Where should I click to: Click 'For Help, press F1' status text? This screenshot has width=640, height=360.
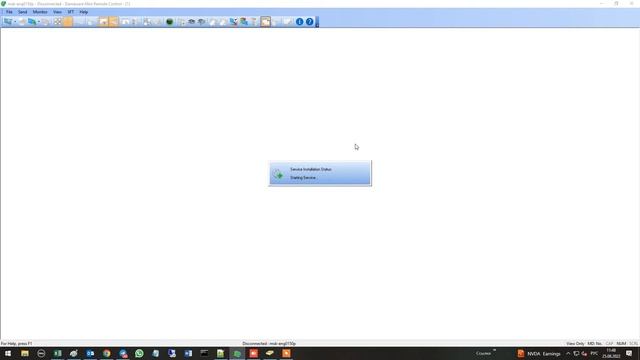click(16, 344)
